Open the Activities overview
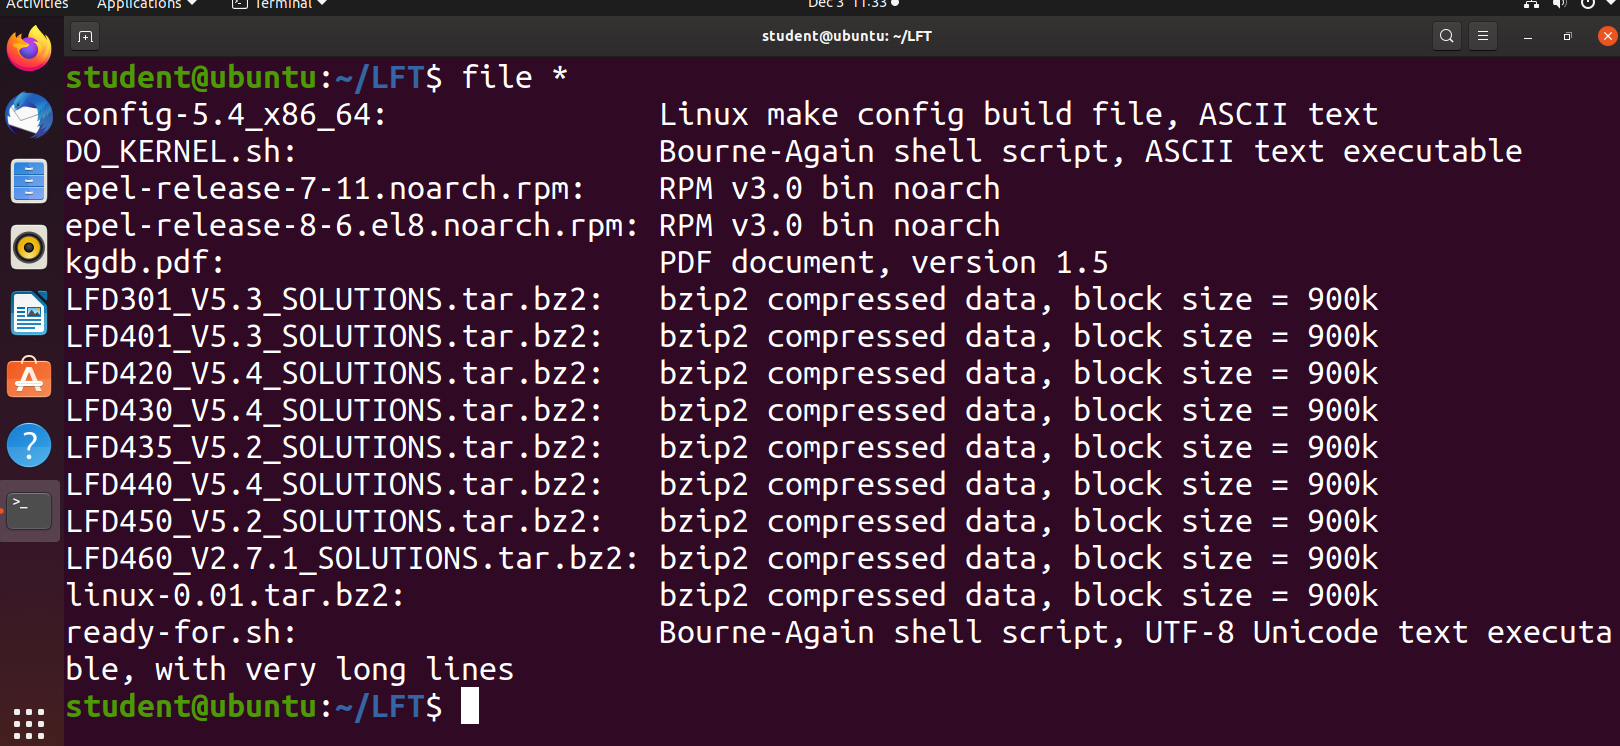1620x746 pixels. [x=37, y=4]
